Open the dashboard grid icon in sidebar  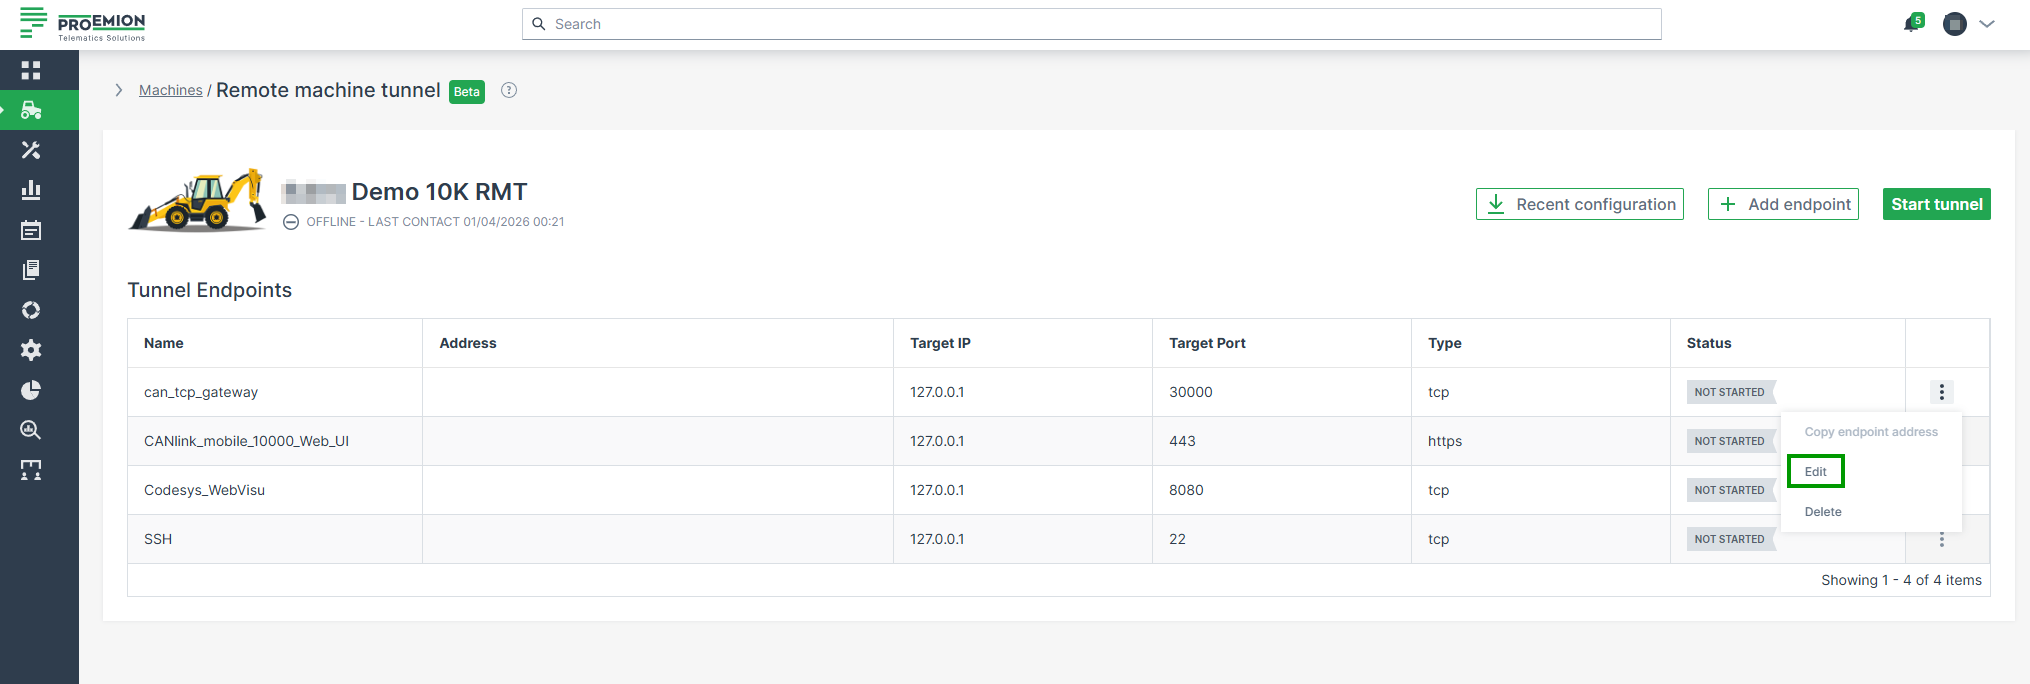[31, 70]
